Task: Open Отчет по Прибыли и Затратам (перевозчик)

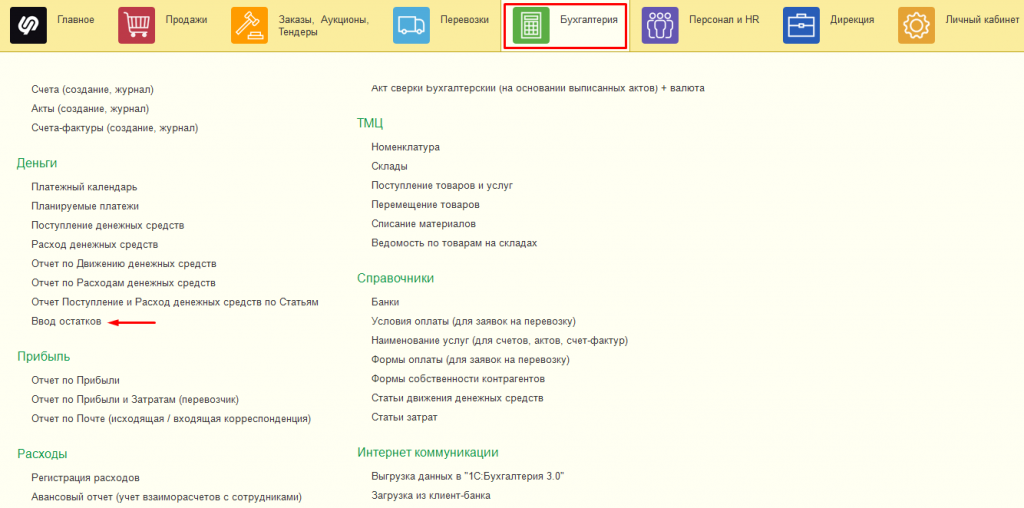Action: [135, 399]
